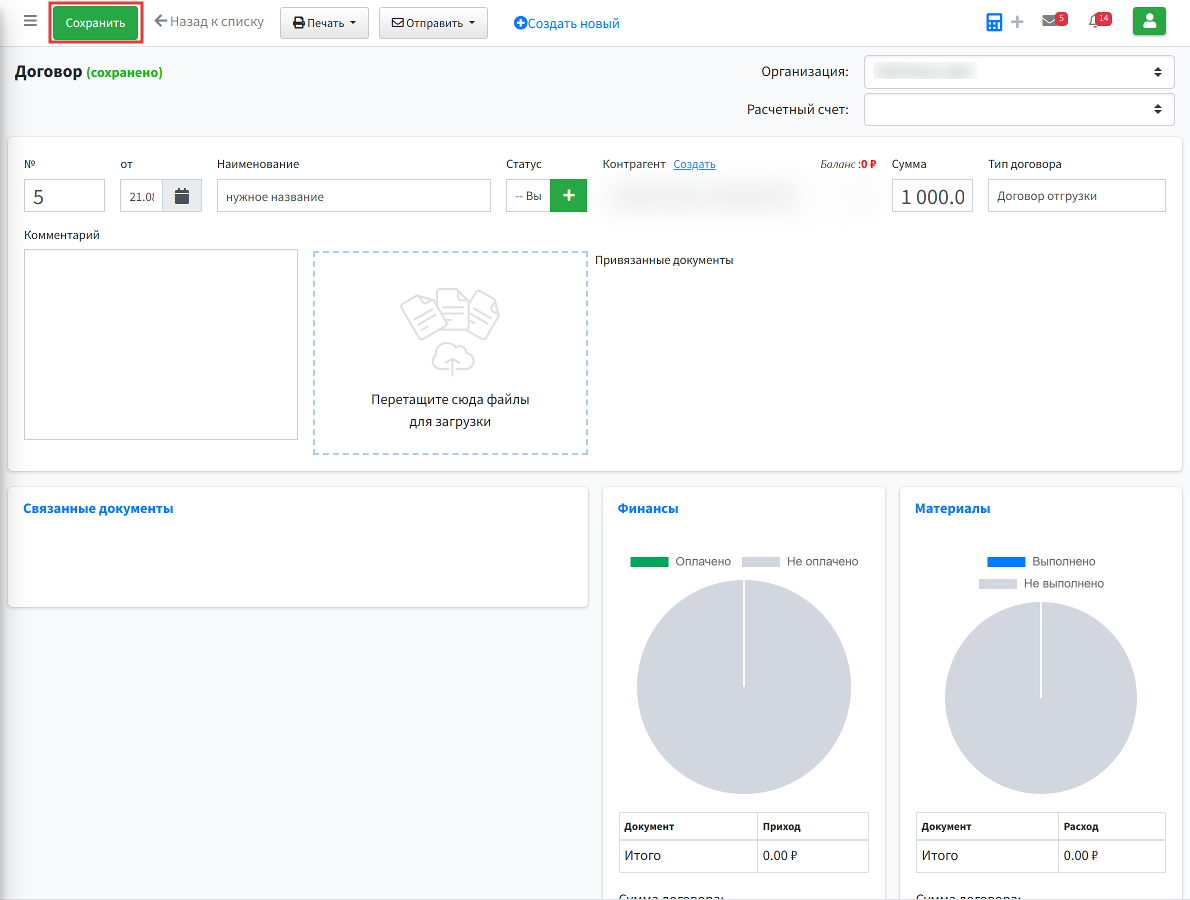This screenshot has width=1190, height=900.
Task: Open the green user profile button
Action: pos(1149,21)
